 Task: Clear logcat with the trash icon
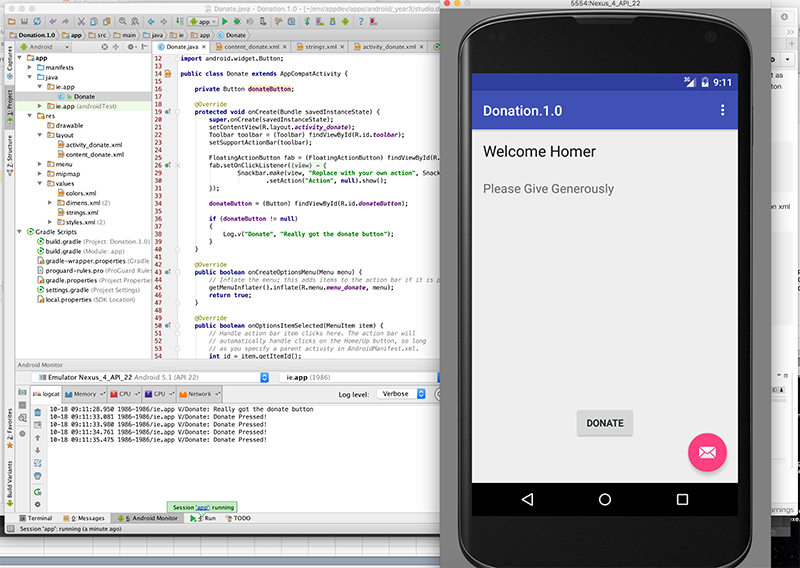click(x=37, y=410)
